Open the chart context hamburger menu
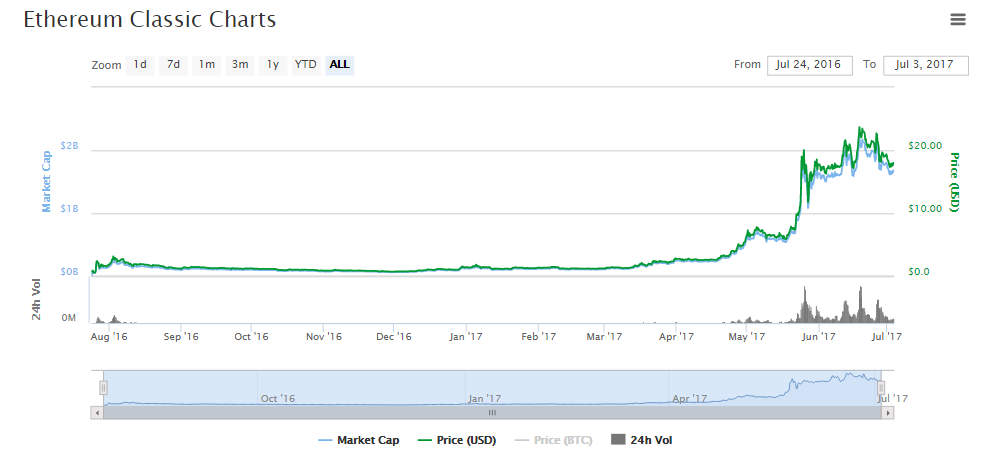 click(958, 19)
